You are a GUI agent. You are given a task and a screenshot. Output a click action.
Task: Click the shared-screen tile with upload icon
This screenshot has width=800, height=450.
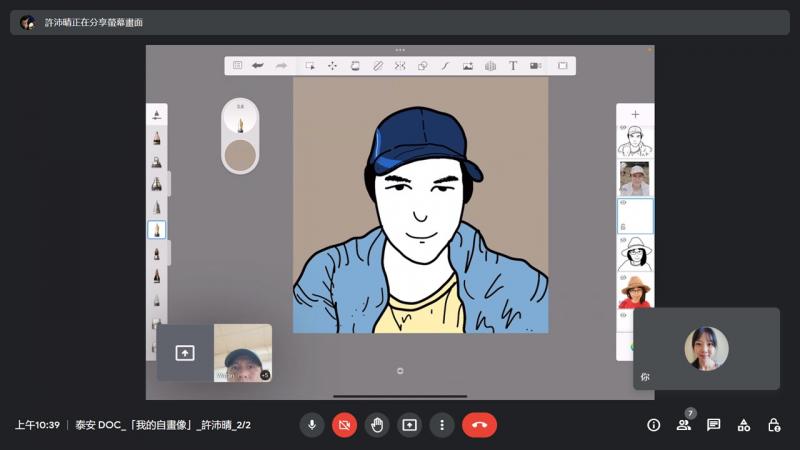tap(185, 353)
